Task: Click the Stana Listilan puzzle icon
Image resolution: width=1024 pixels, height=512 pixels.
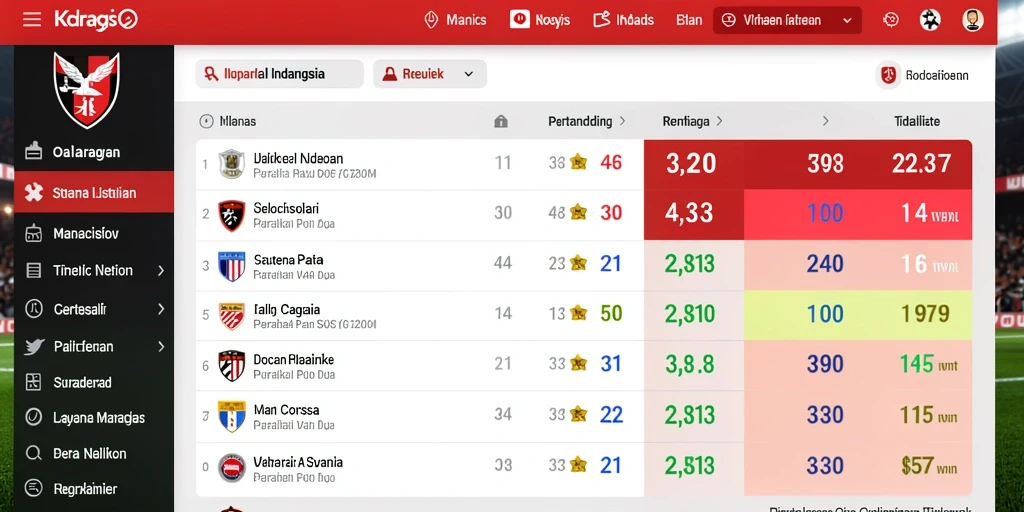Action: coord(33,193)
